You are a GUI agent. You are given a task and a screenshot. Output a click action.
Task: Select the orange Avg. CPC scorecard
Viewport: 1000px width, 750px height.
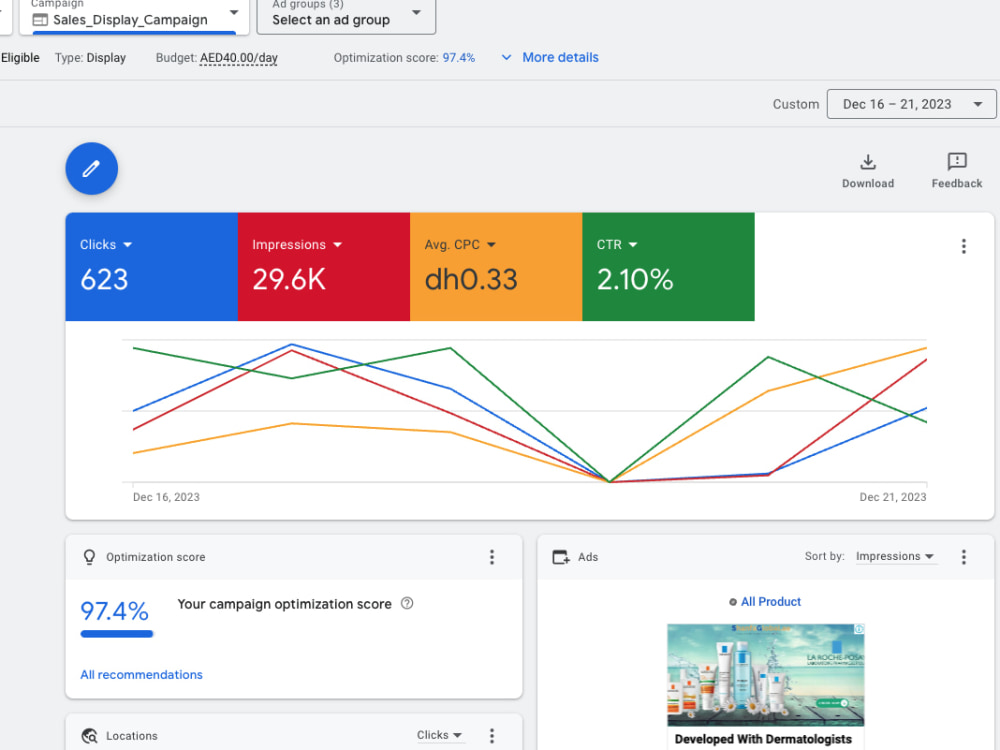coord(496,267)
